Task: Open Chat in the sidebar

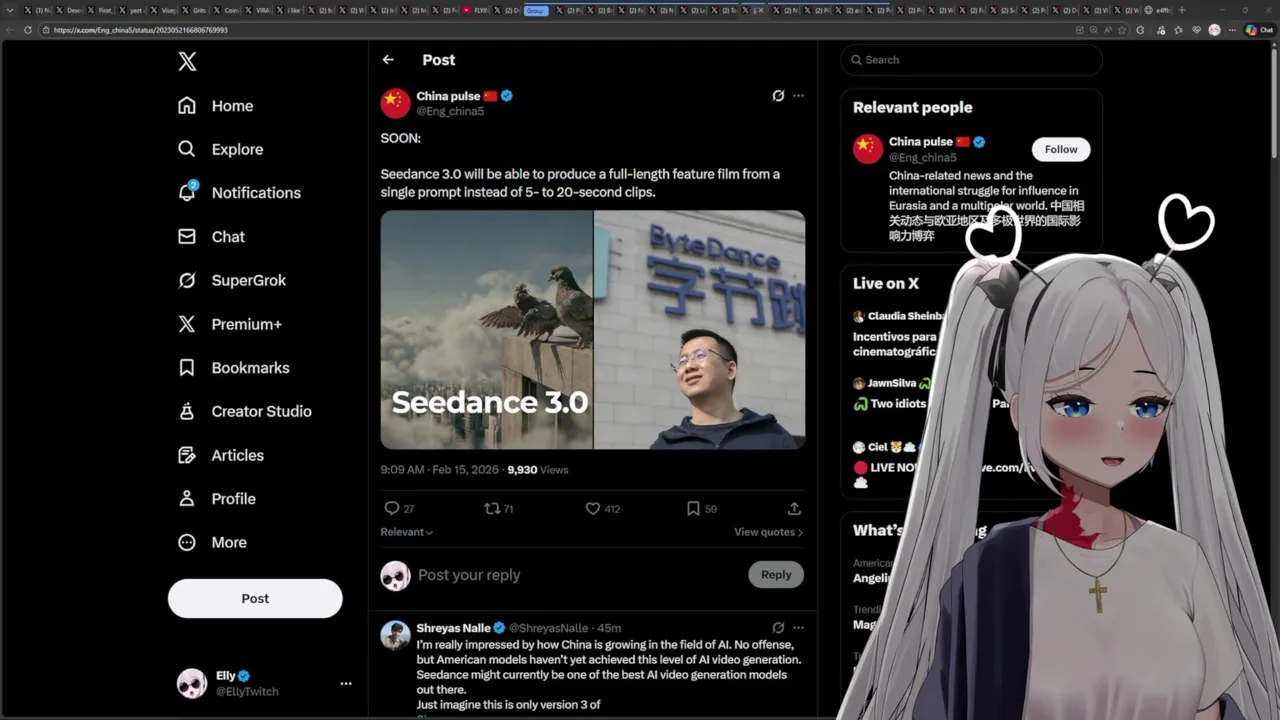Action: (211, 237)
